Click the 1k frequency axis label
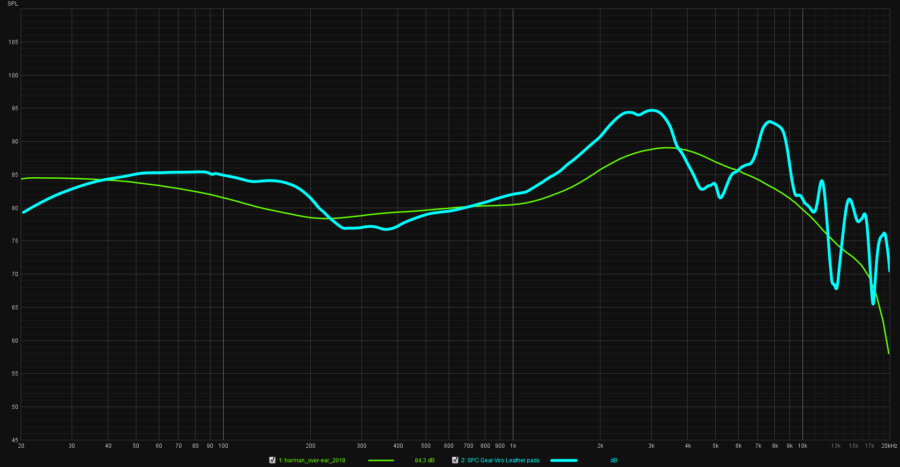The image size is (900, 467). click(x=513, y=446)
